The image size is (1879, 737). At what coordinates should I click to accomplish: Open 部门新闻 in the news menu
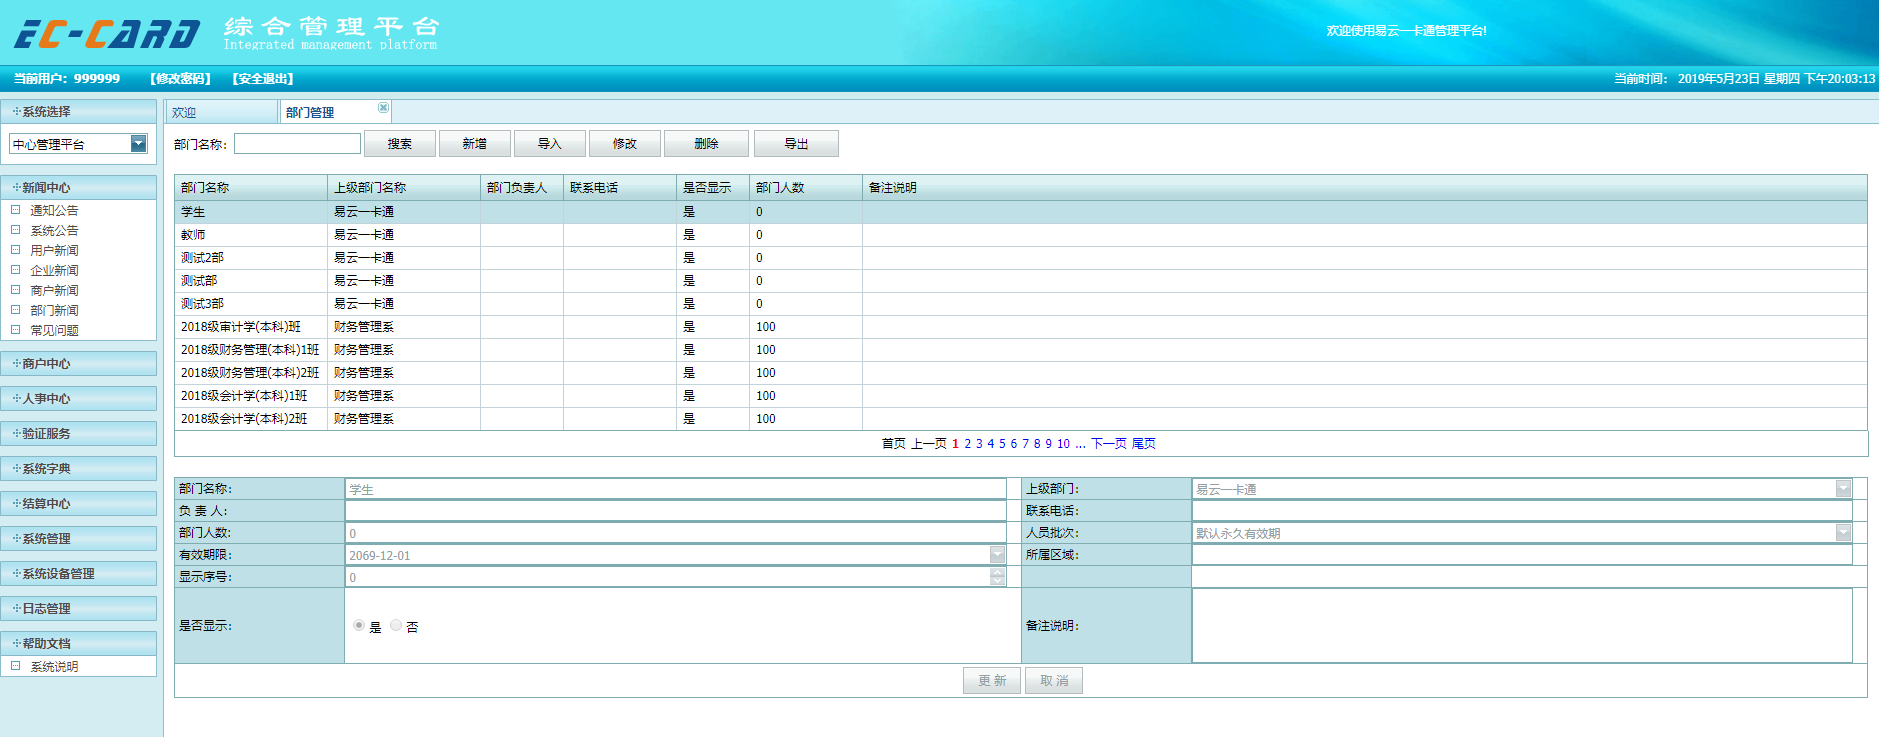[54, 310]
